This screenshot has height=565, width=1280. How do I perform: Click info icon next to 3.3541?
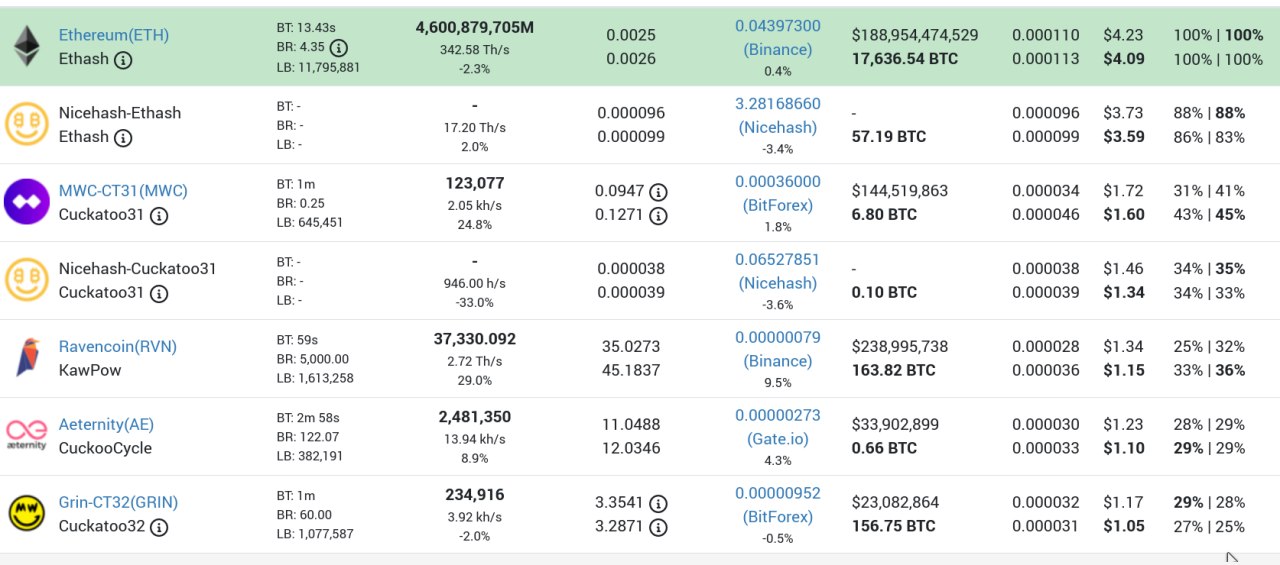[658, 503]
